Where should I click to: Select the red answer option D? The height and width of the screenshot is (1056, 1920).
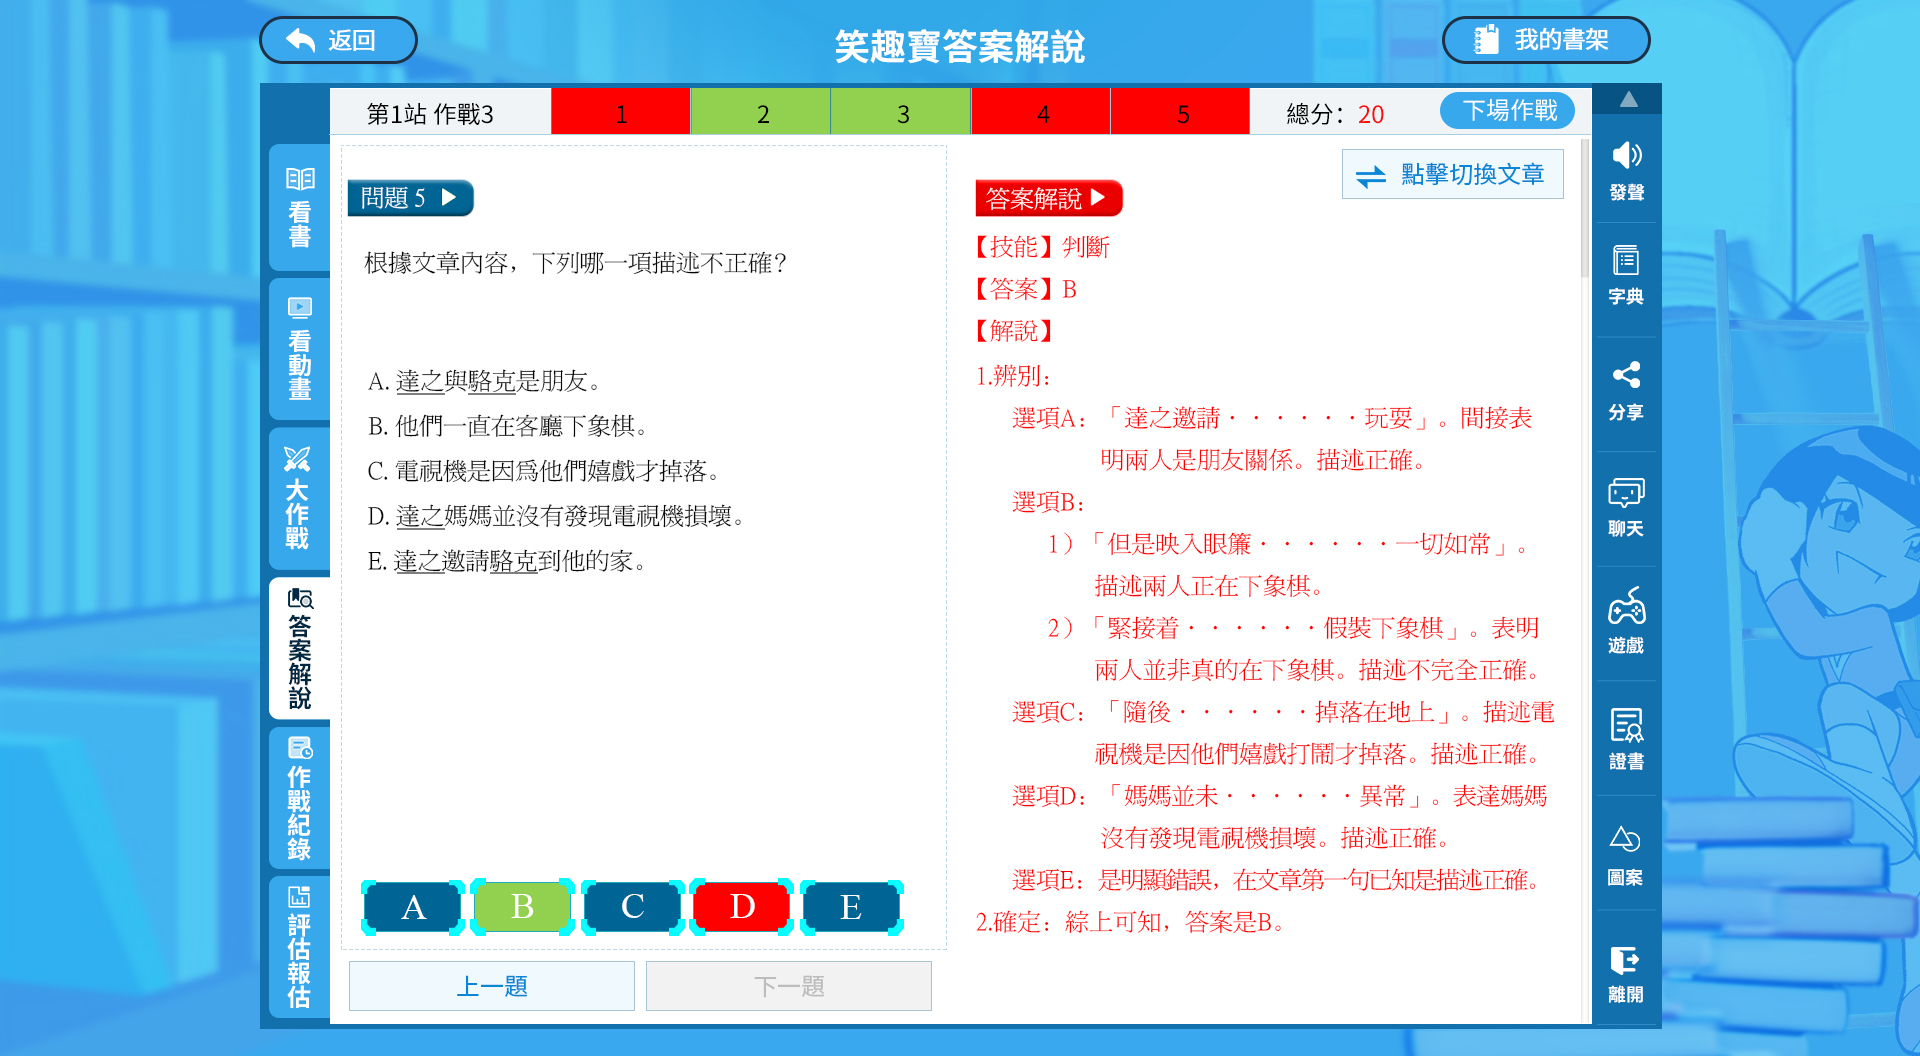pyautogui.click(x=741, y=907)
